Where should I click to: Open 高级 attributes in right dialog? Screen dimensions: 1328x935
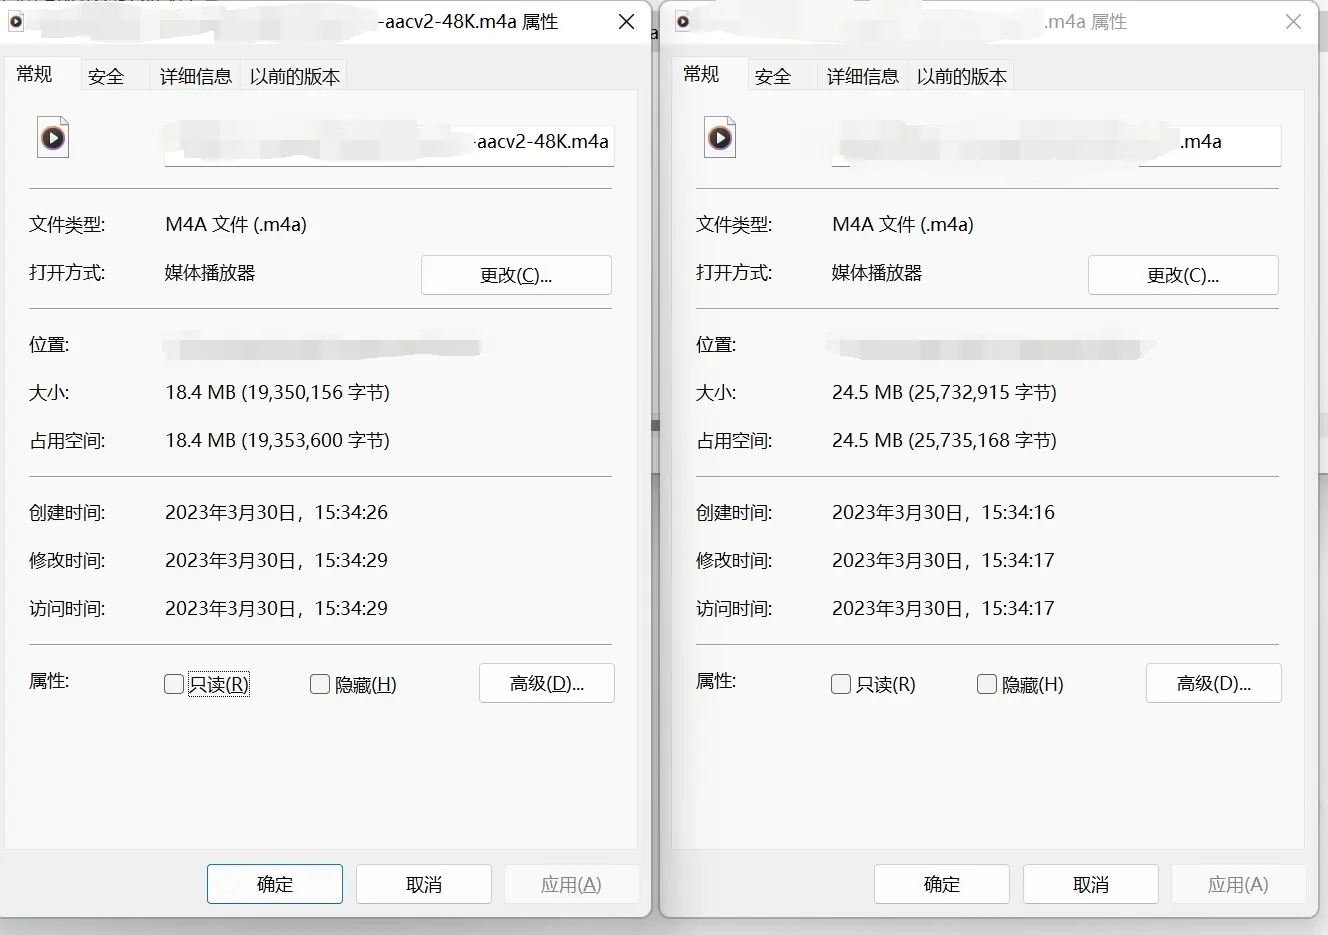coord(1214,683)
